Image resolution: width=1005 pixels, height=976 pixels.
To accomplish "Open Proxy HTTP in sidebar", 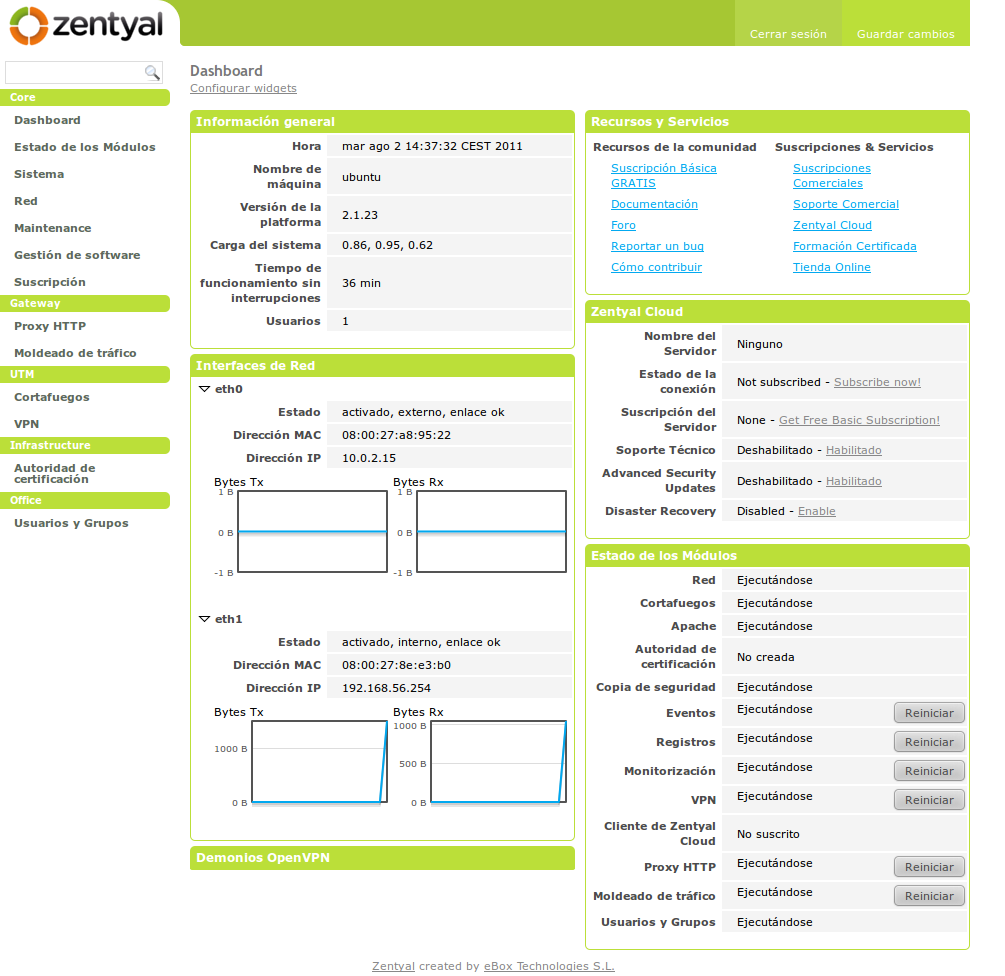I will [50, 326].
